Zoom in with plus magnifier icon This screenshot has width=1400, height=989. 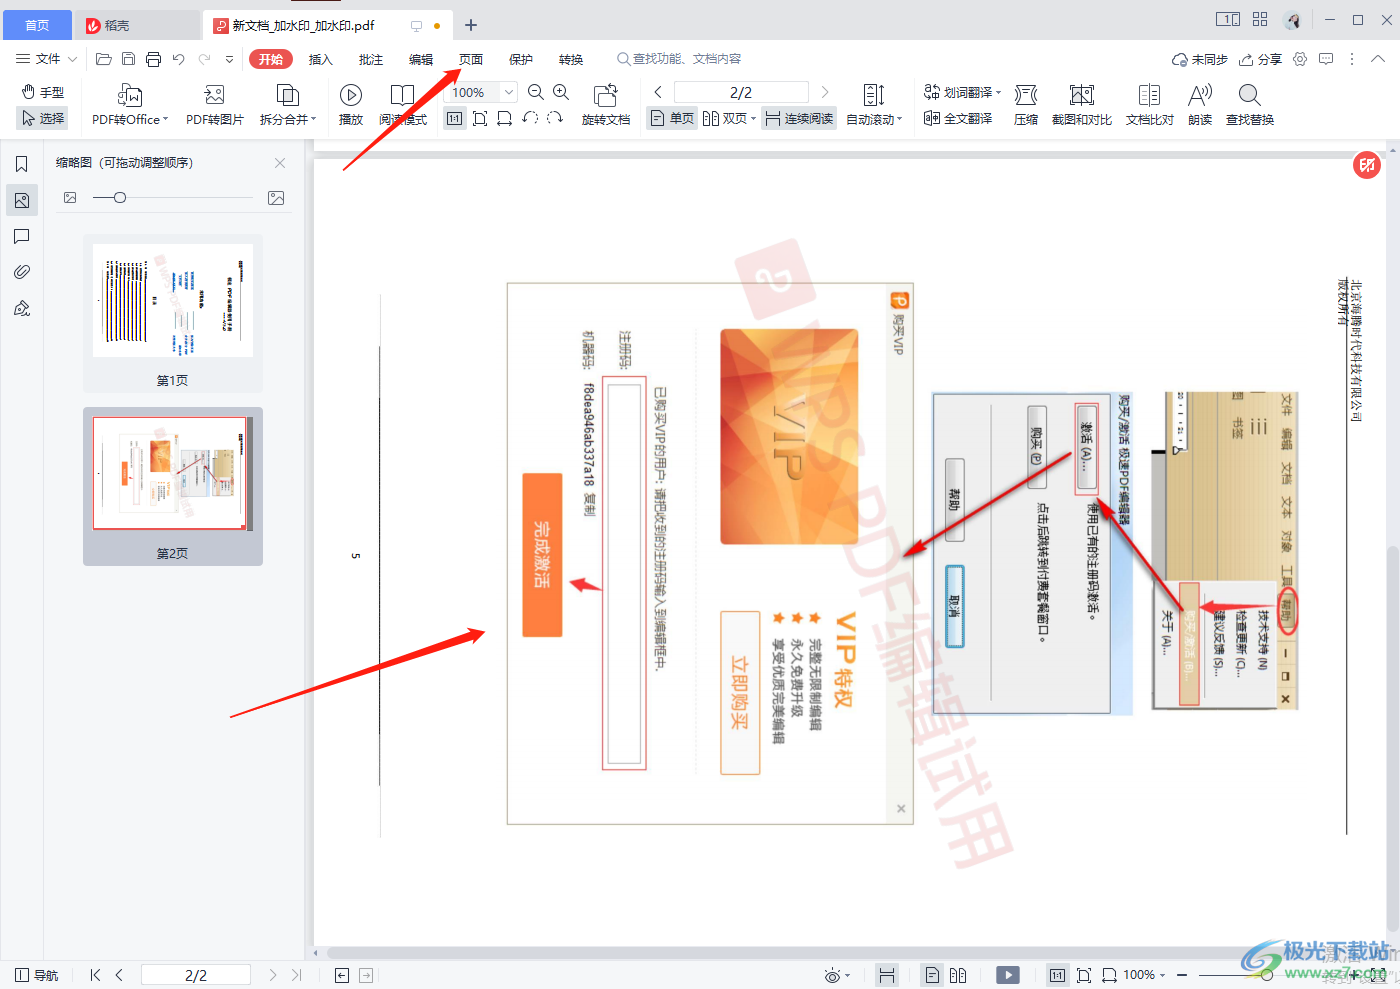coord(561,92)
